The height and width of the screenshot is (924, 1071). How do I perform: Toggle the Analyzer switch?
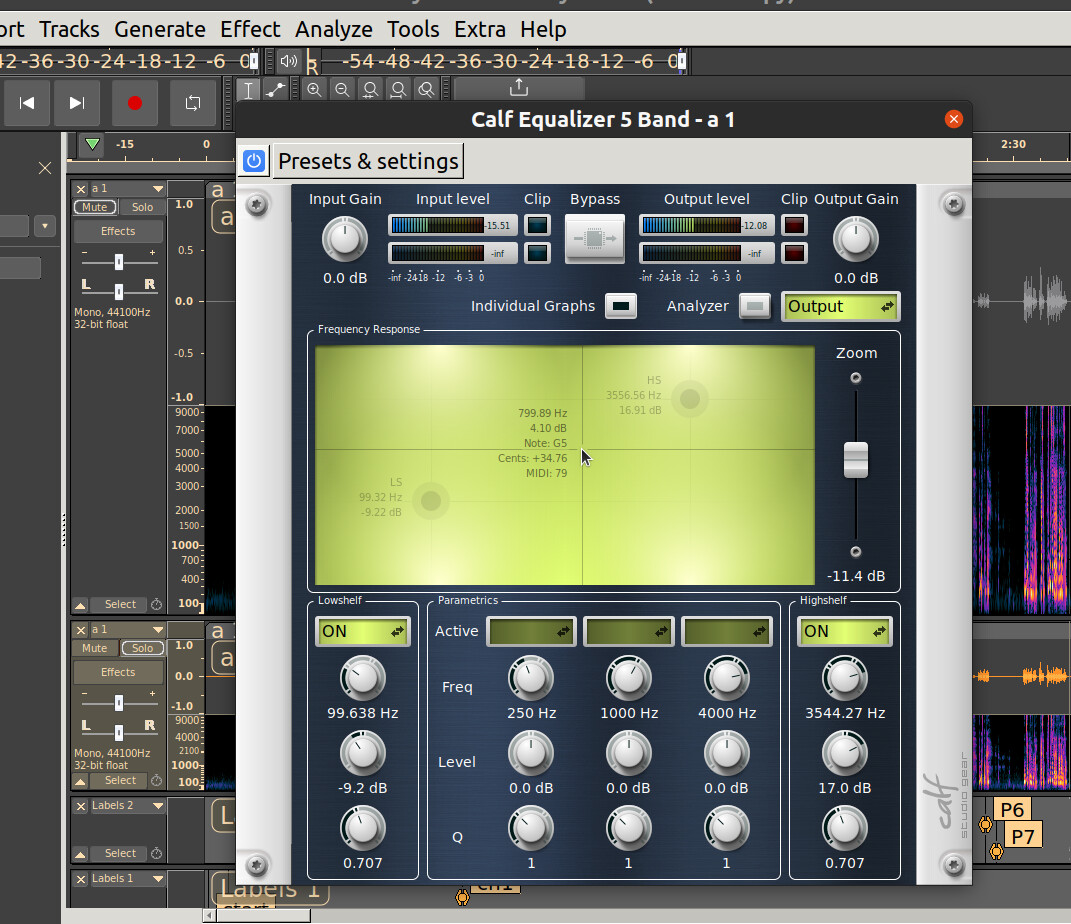pyautogui.click(x=755, y=306)
